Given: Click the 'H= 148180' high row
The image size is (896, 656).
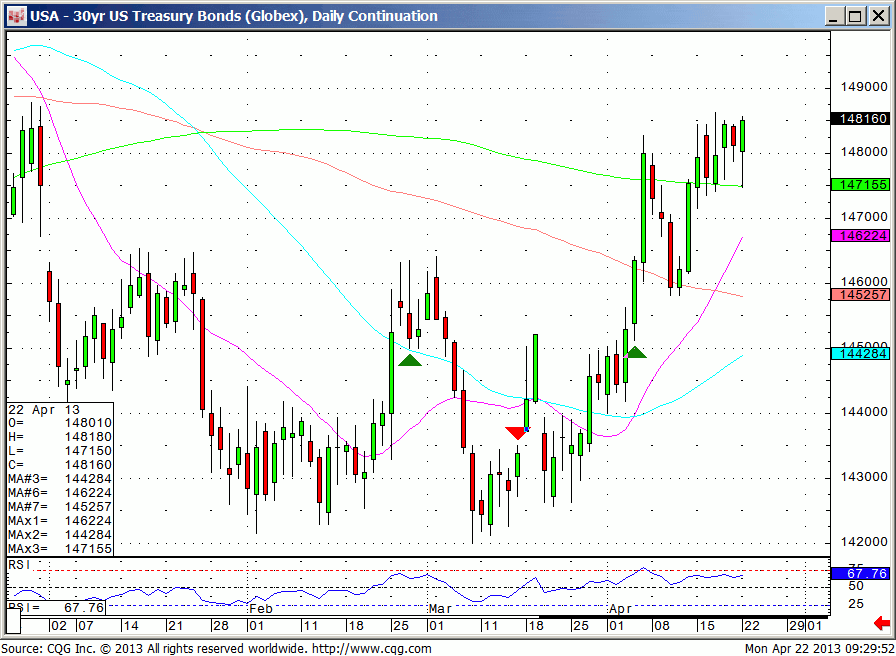Looking at the screenshot, I should 60,438.
